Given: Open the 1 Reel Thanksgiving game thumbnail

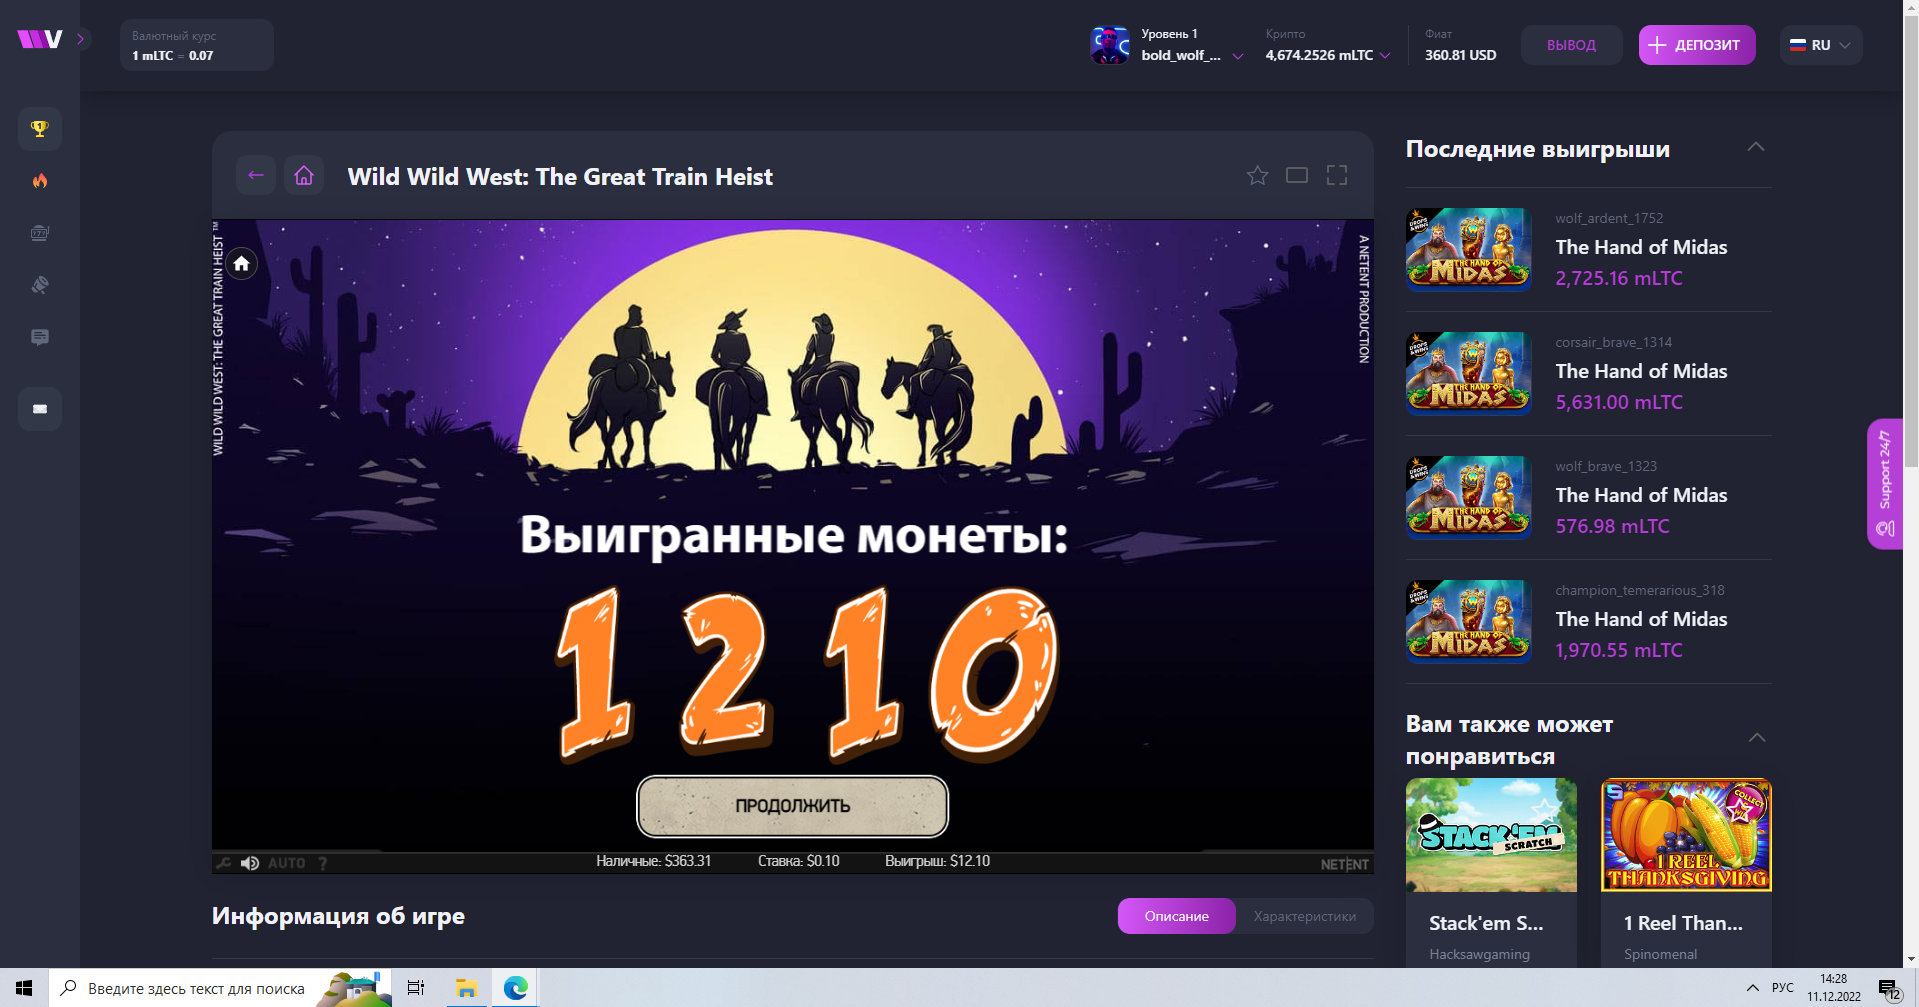Looking at the screenshot, I should [x=1686, y=835].
